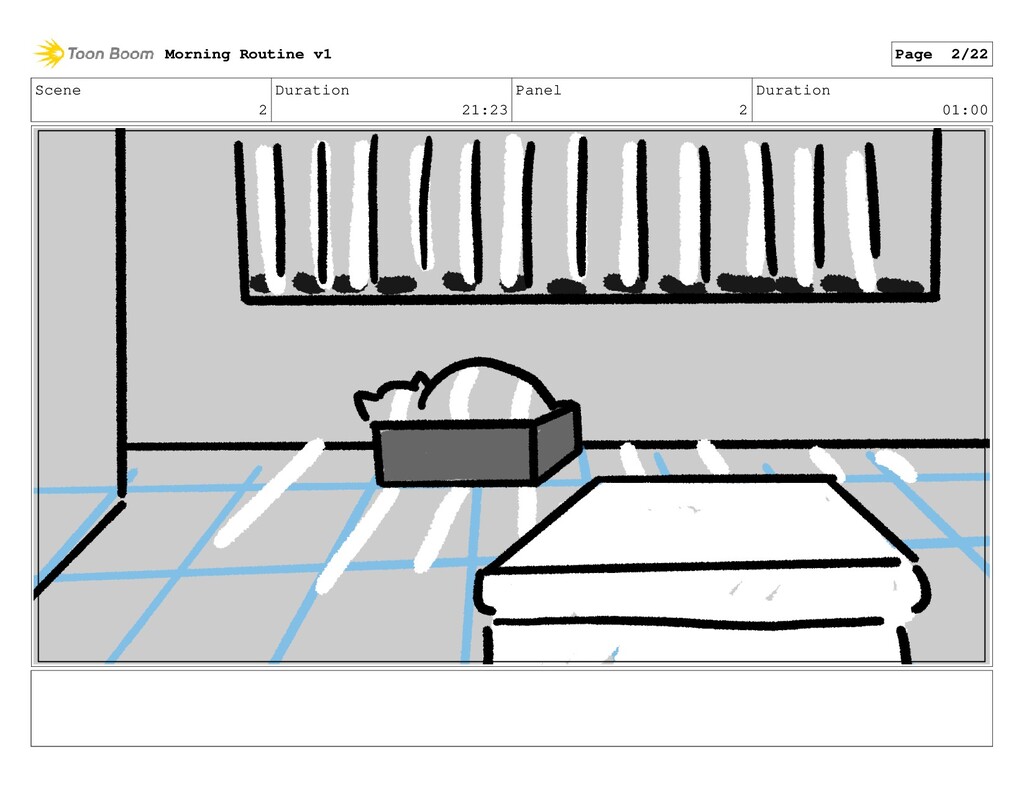The height and width of the screenshot is (793, 1024).
Task: Select the title Morning Routine v1
Action: click(248, 54)
